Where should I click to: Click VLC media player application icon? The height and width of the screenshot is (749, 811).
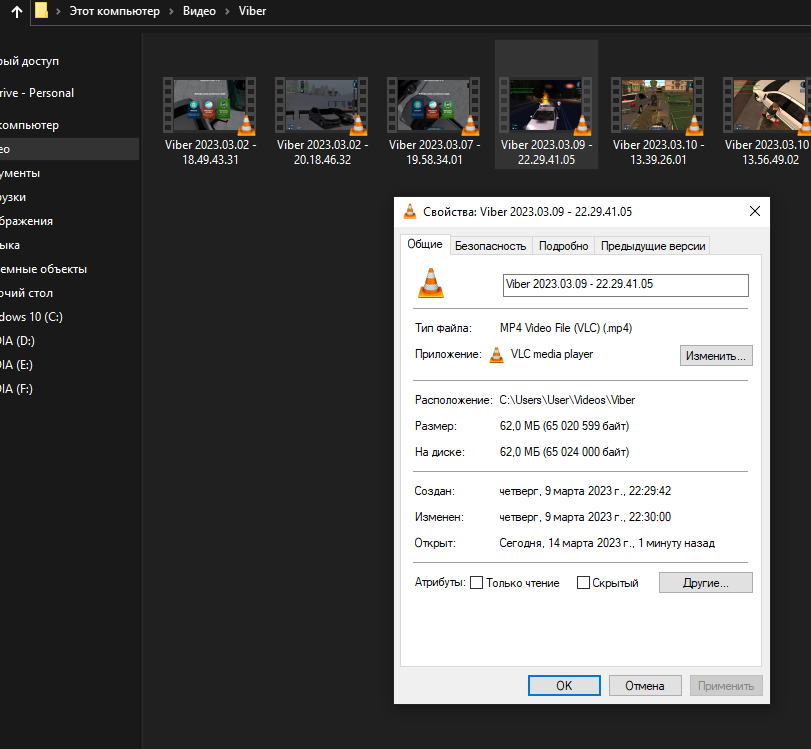[496, 355]
